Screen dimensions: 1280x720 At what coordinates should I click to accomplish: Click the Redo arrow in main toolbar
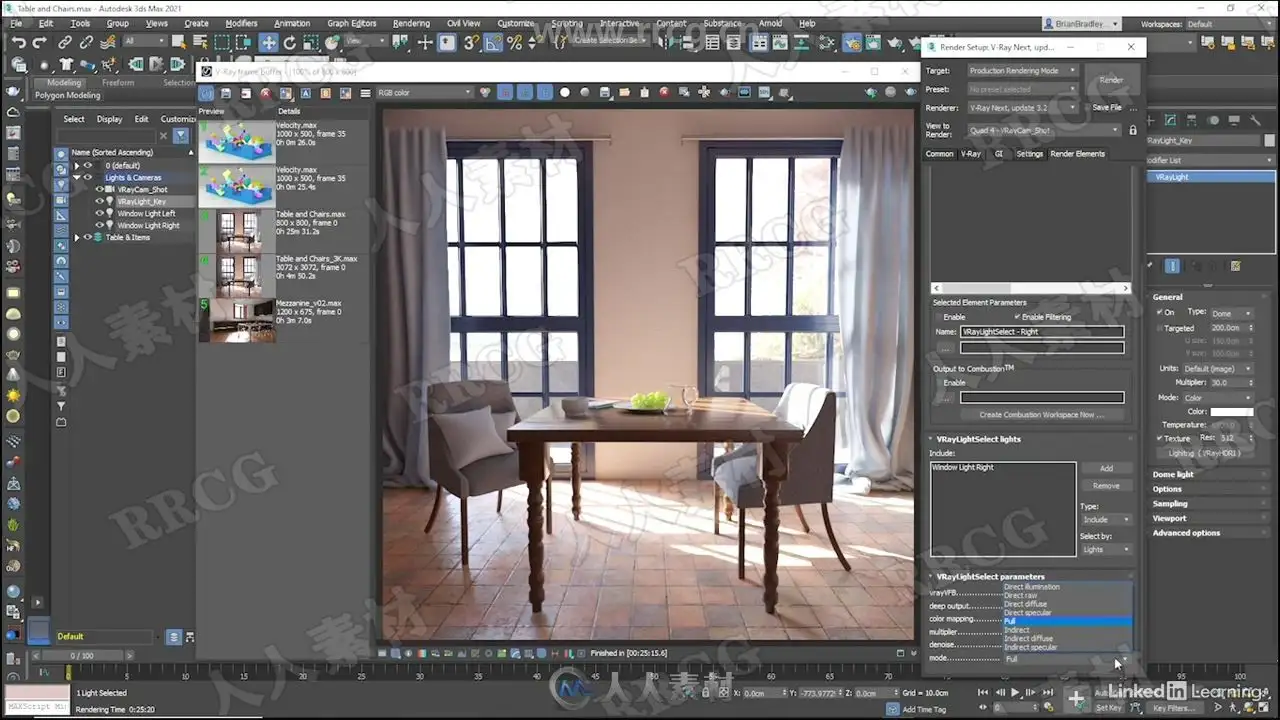pyautogui.click(x=40, y=43)
